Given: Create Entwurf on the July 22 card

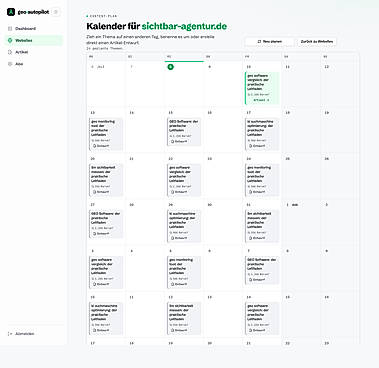Looking at the screenshot, I should 179,192.
